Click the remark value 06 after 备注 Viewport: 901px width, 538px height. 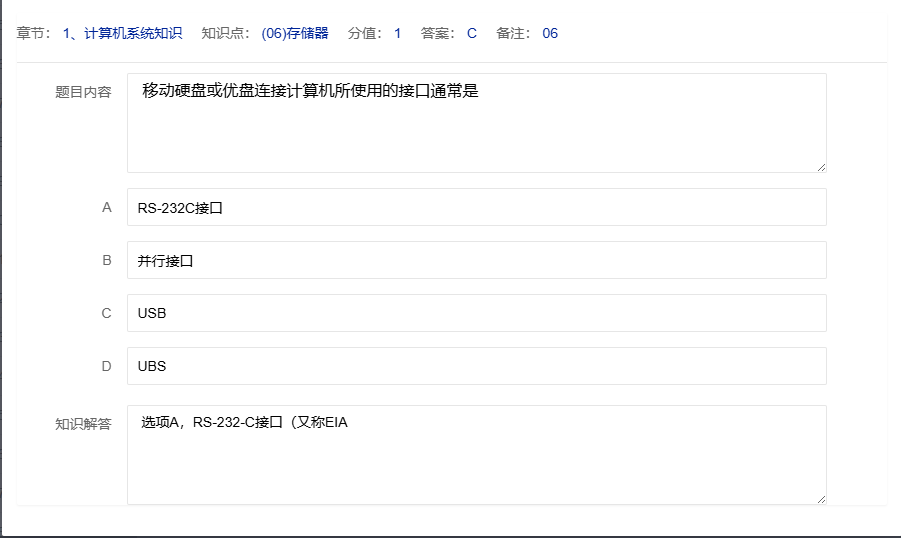pyautogui.click(x=550, y=33)
